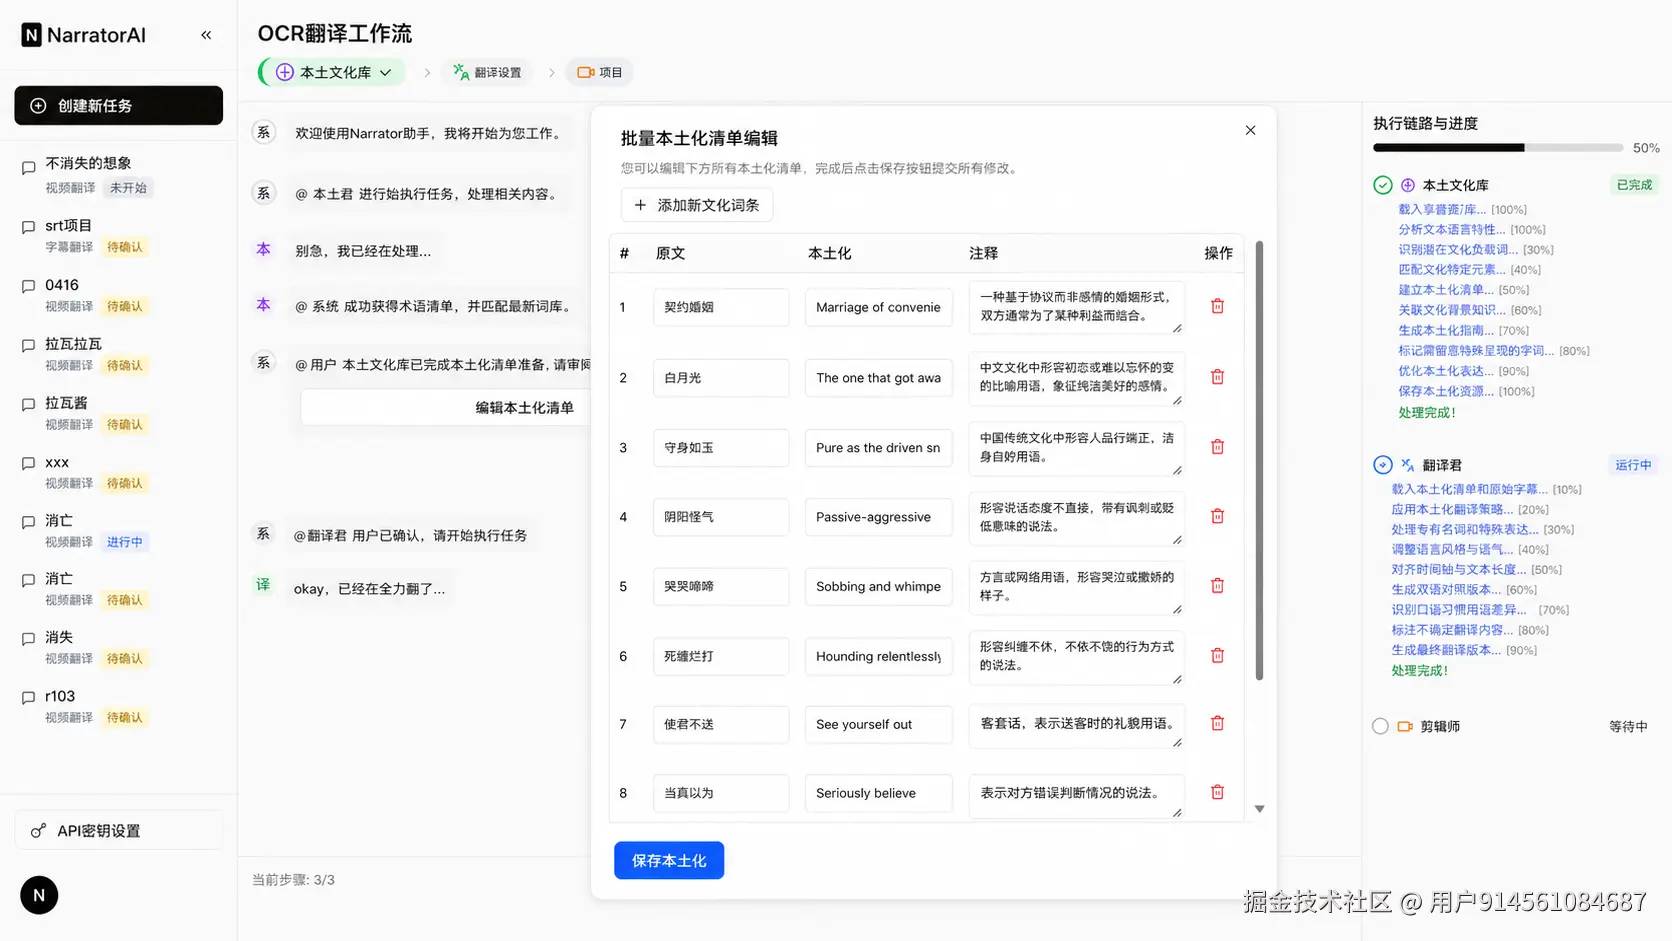Open the r103 task
Viewport: 1672px width, 941px height.
(x=119, y=706)
